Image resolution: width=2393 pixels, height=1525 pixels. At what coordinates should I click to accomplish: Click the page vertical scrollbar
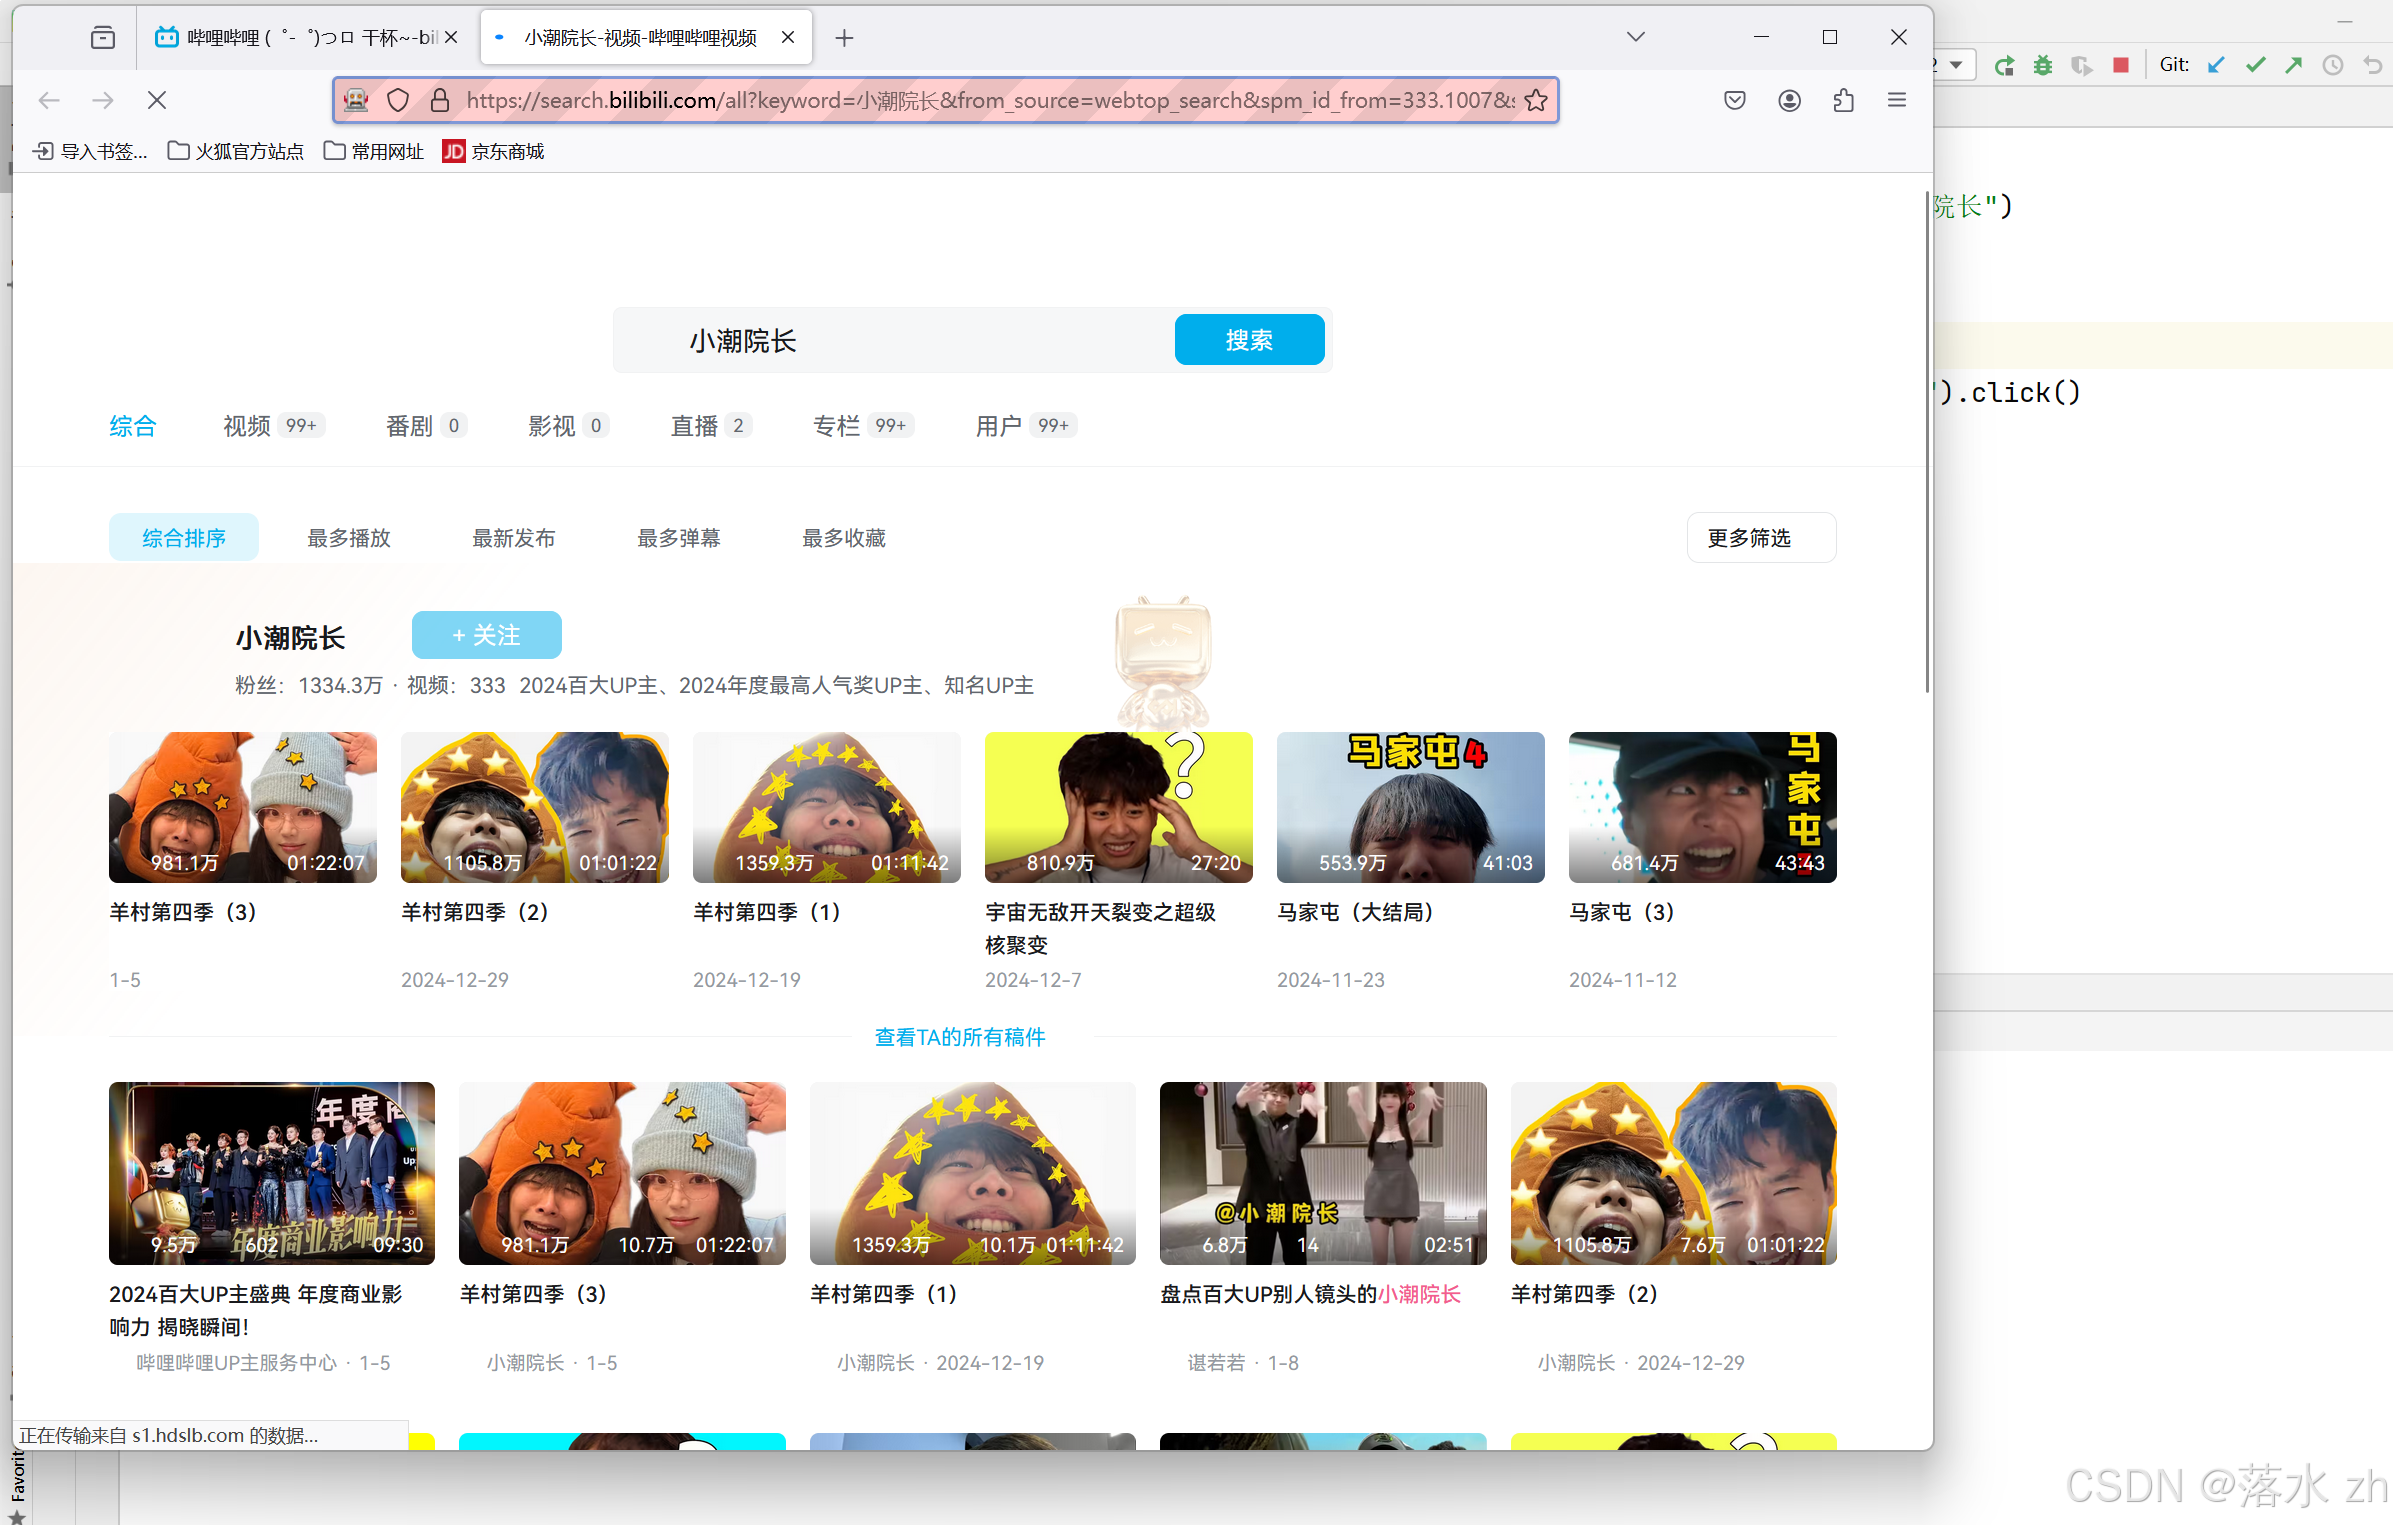tap(1927, 442)
